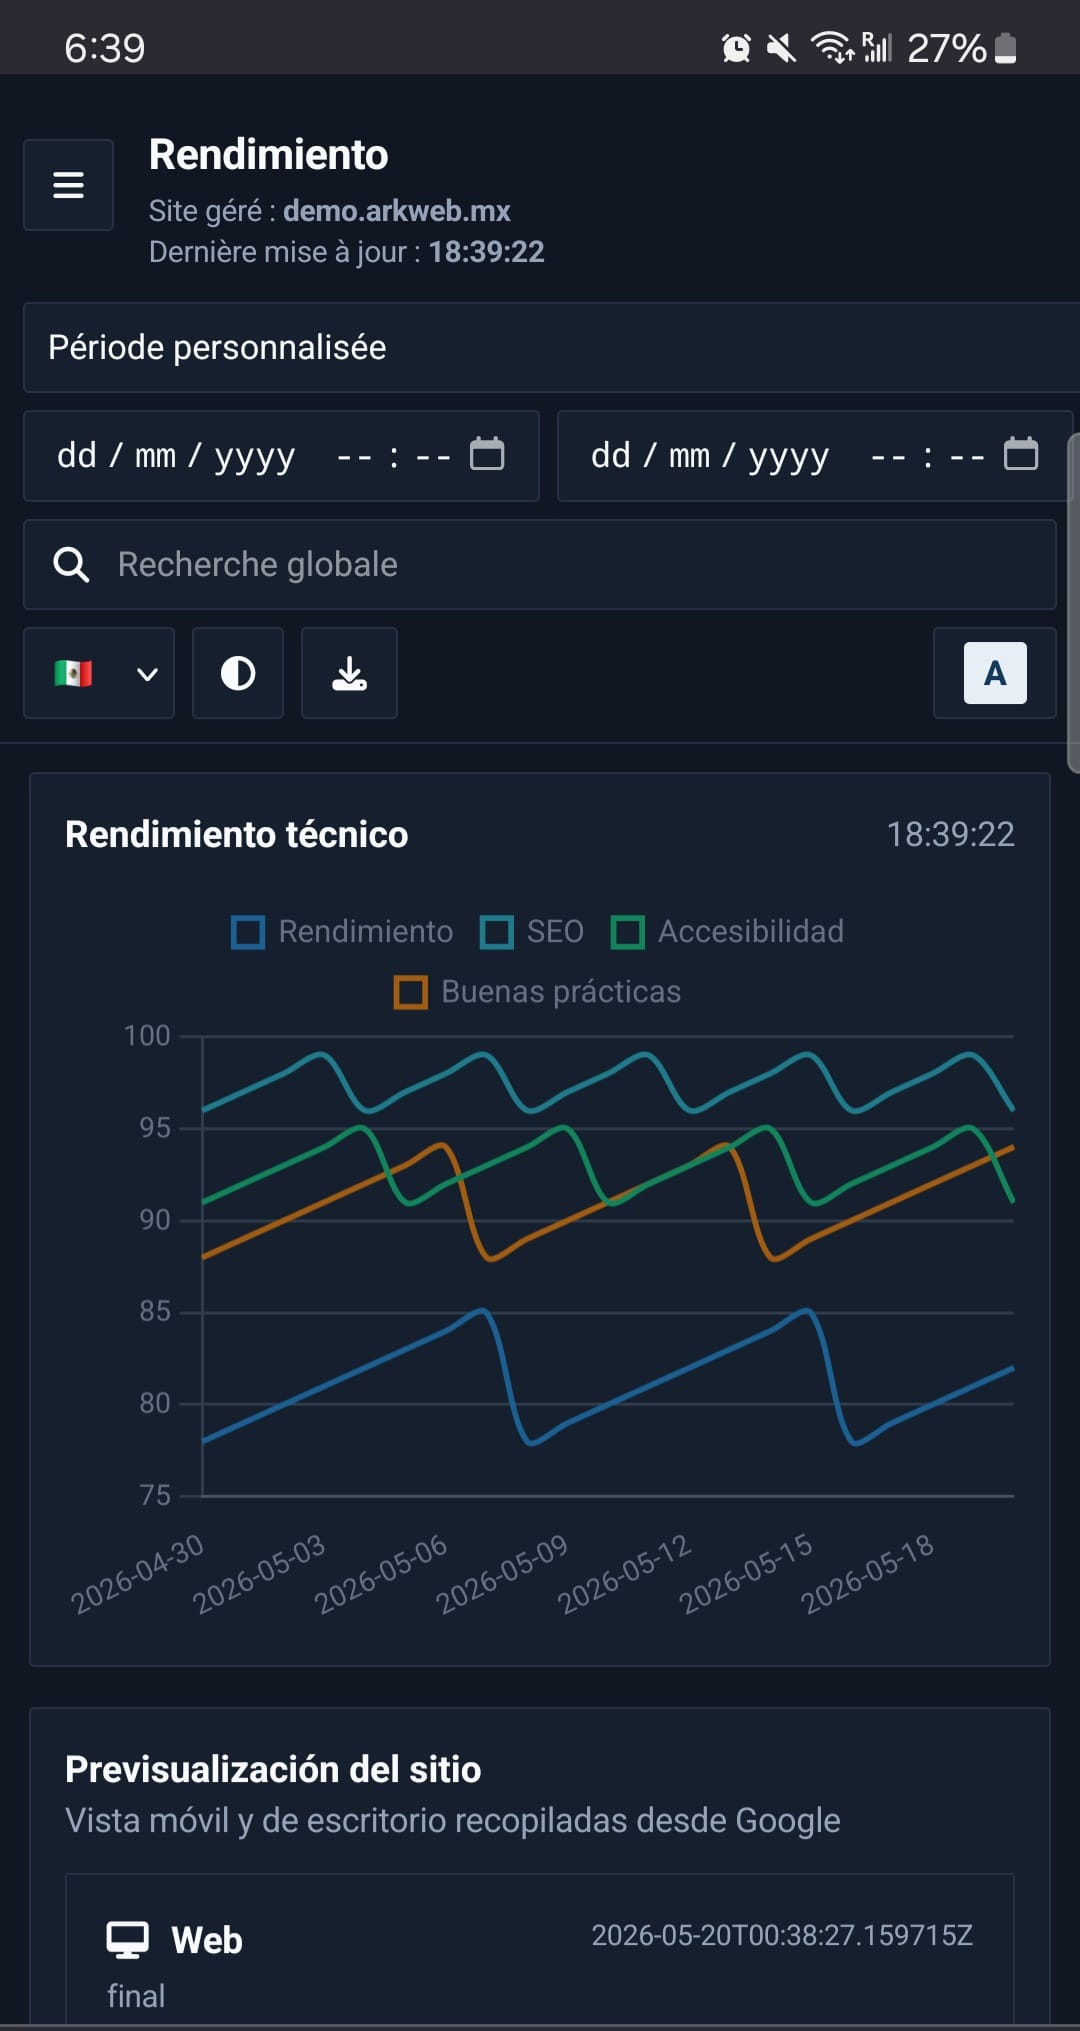Click the 18:39:22 chart timestamp
Image resolution: width=1080 pixels, height=2031 pixels.
click(950, 834)
